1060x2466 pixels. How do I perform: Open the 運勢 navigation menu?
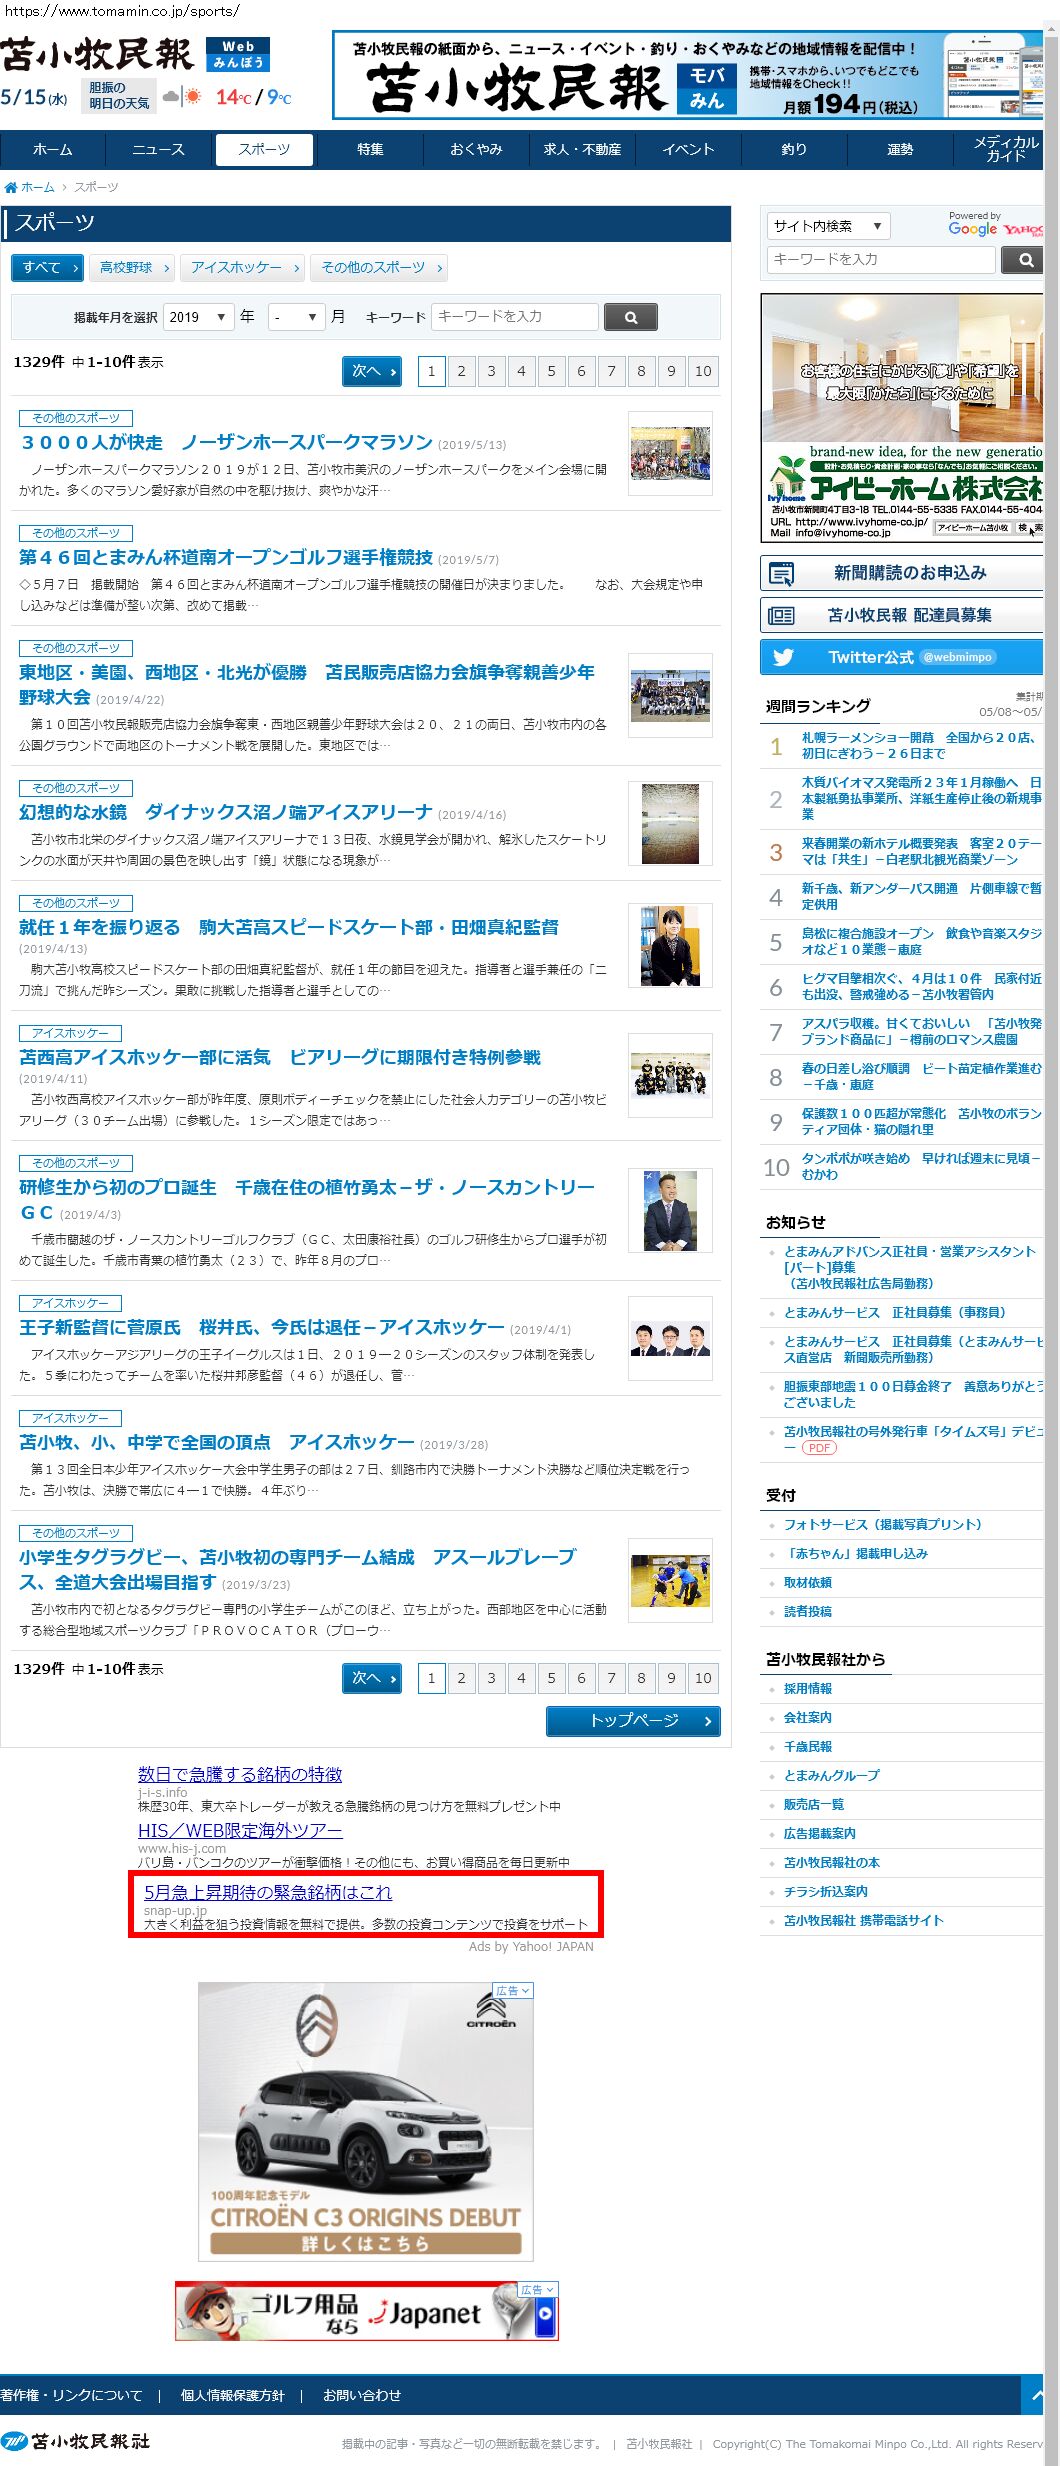click(x=900, y=150)
